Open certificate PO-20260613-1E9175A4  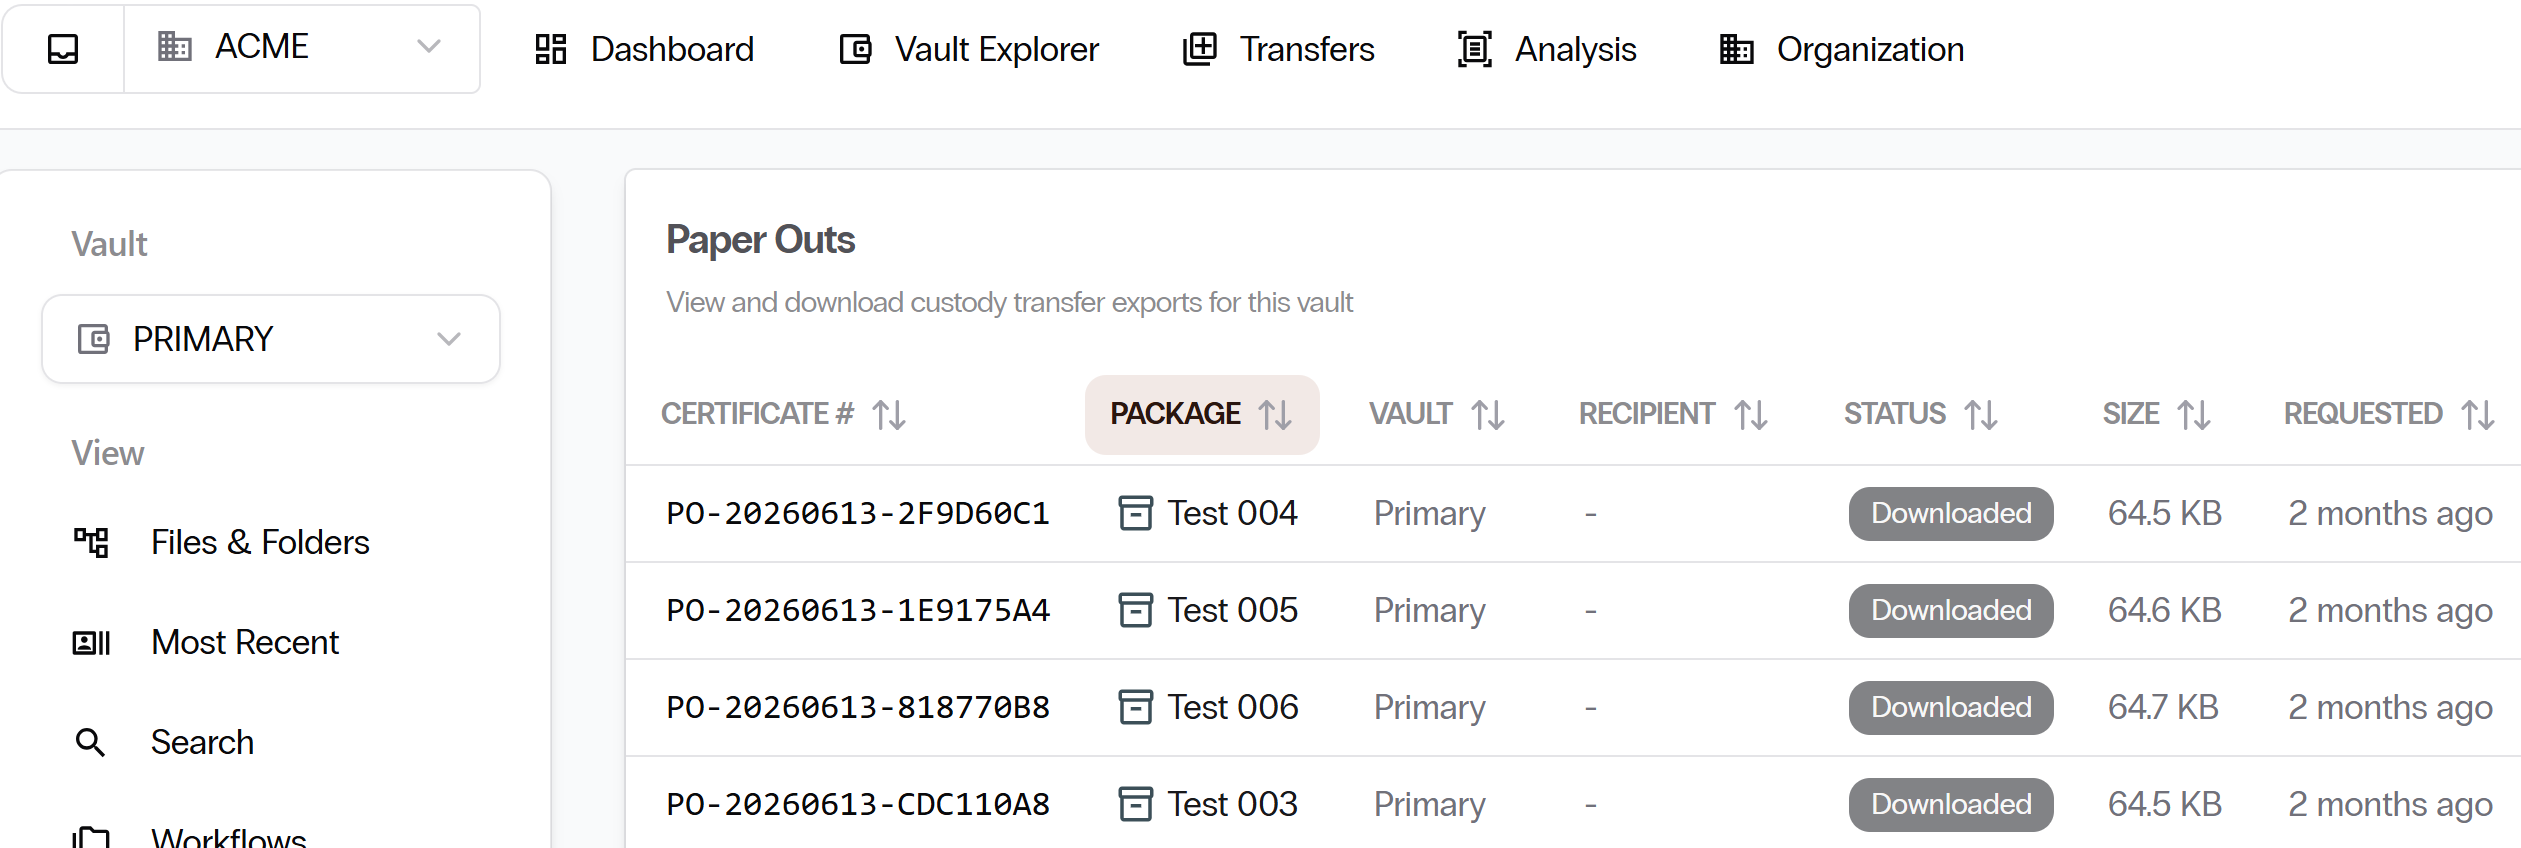(858, 610)
